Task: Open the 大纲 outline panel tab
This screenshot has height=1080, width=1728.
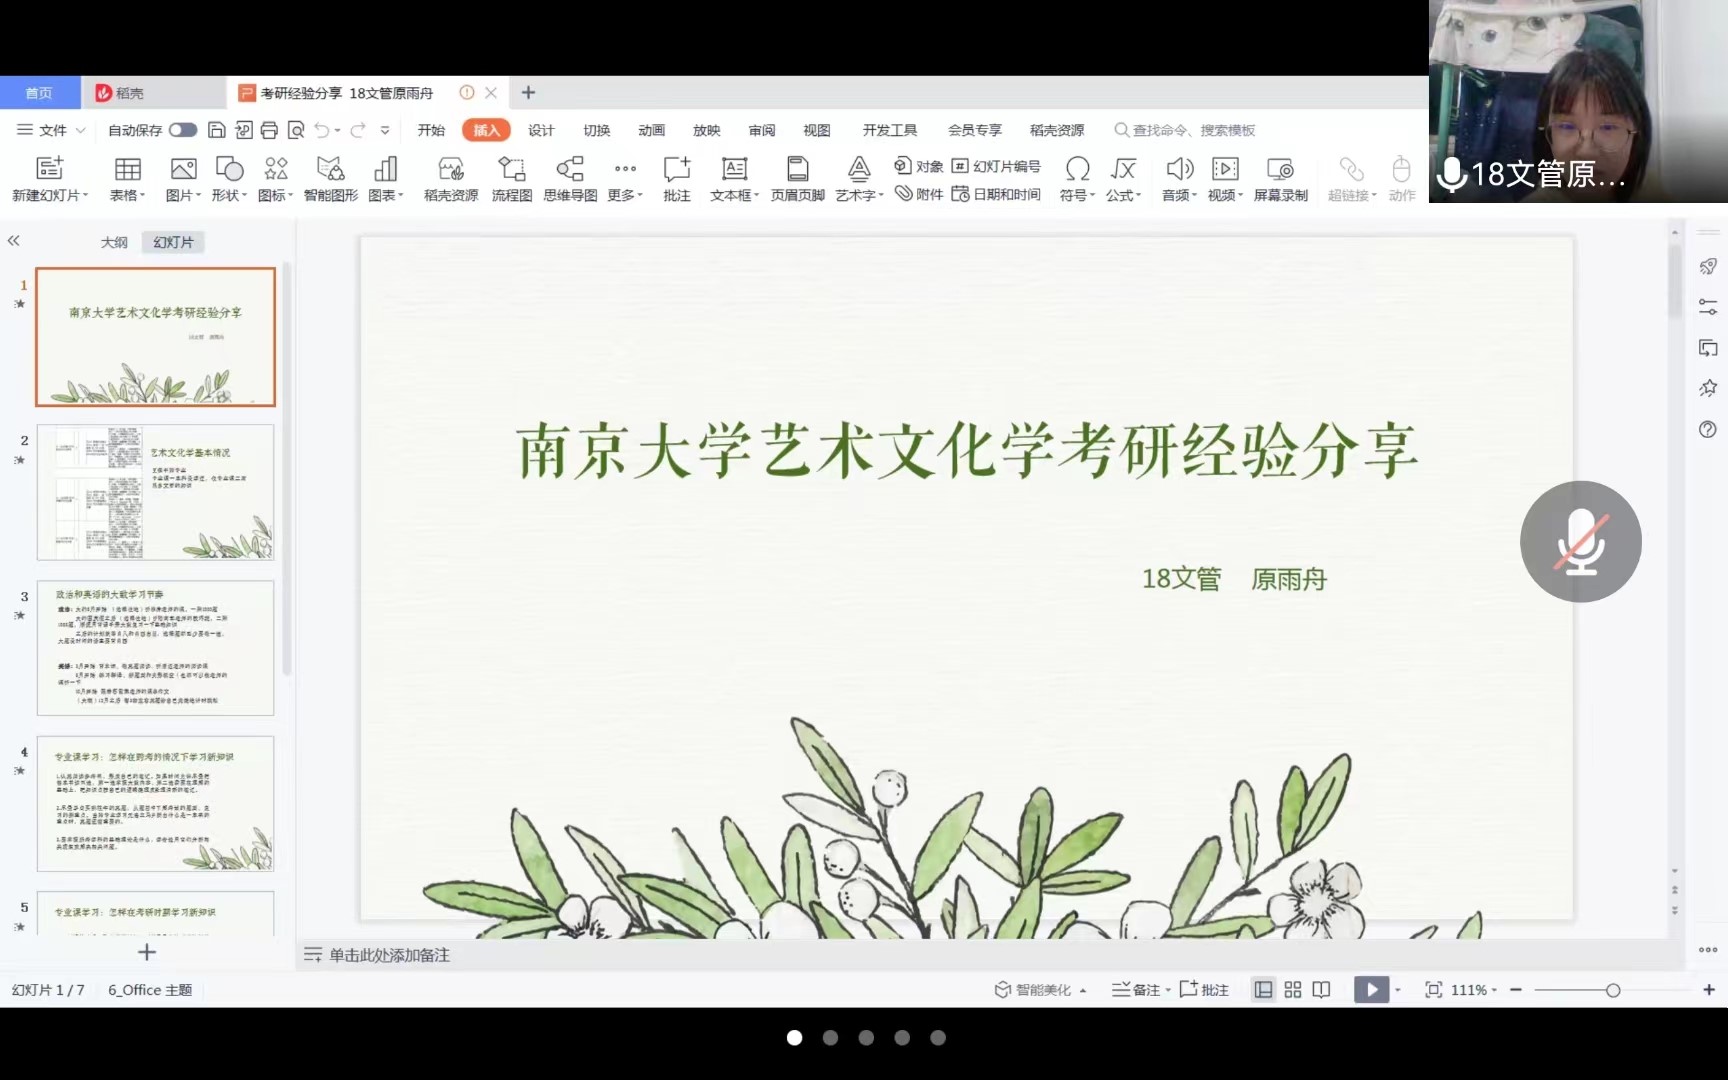Action: pyautogui.click(x=114, y=242)
